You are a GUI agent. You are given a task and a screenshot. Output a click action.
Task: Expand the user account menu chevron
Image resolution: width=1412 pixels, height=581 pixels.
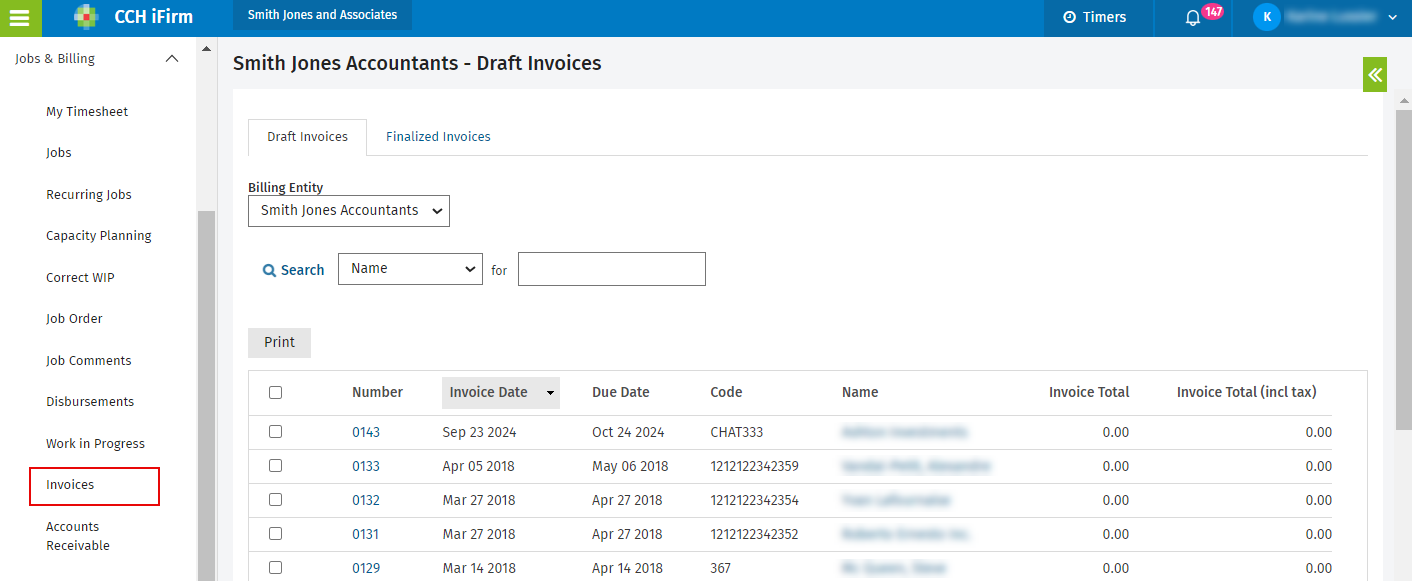pyautogui.click(x=1392, y=18)
